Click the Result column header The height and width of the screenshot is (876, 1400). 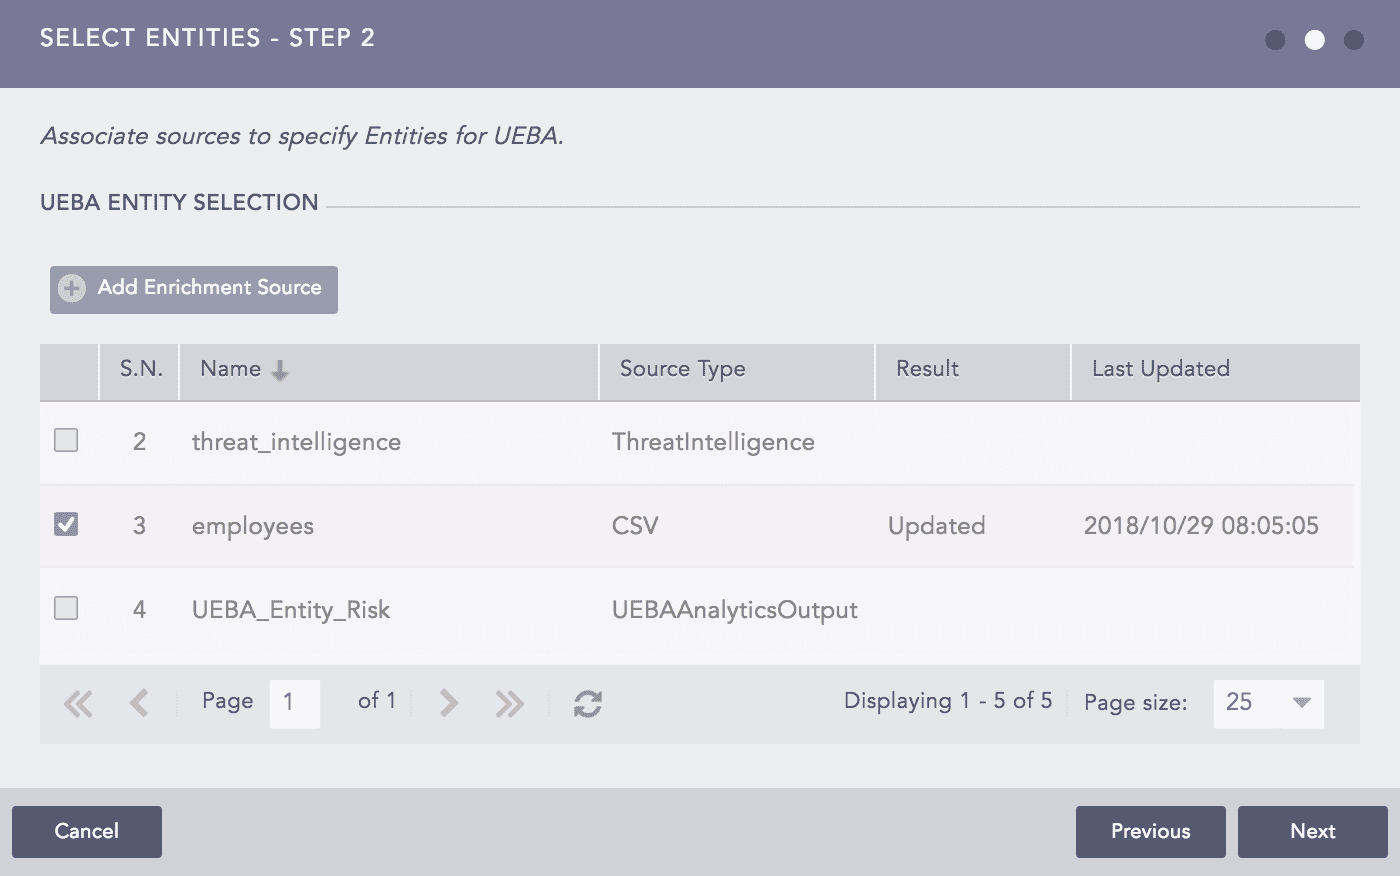click(x=926, y=369)
